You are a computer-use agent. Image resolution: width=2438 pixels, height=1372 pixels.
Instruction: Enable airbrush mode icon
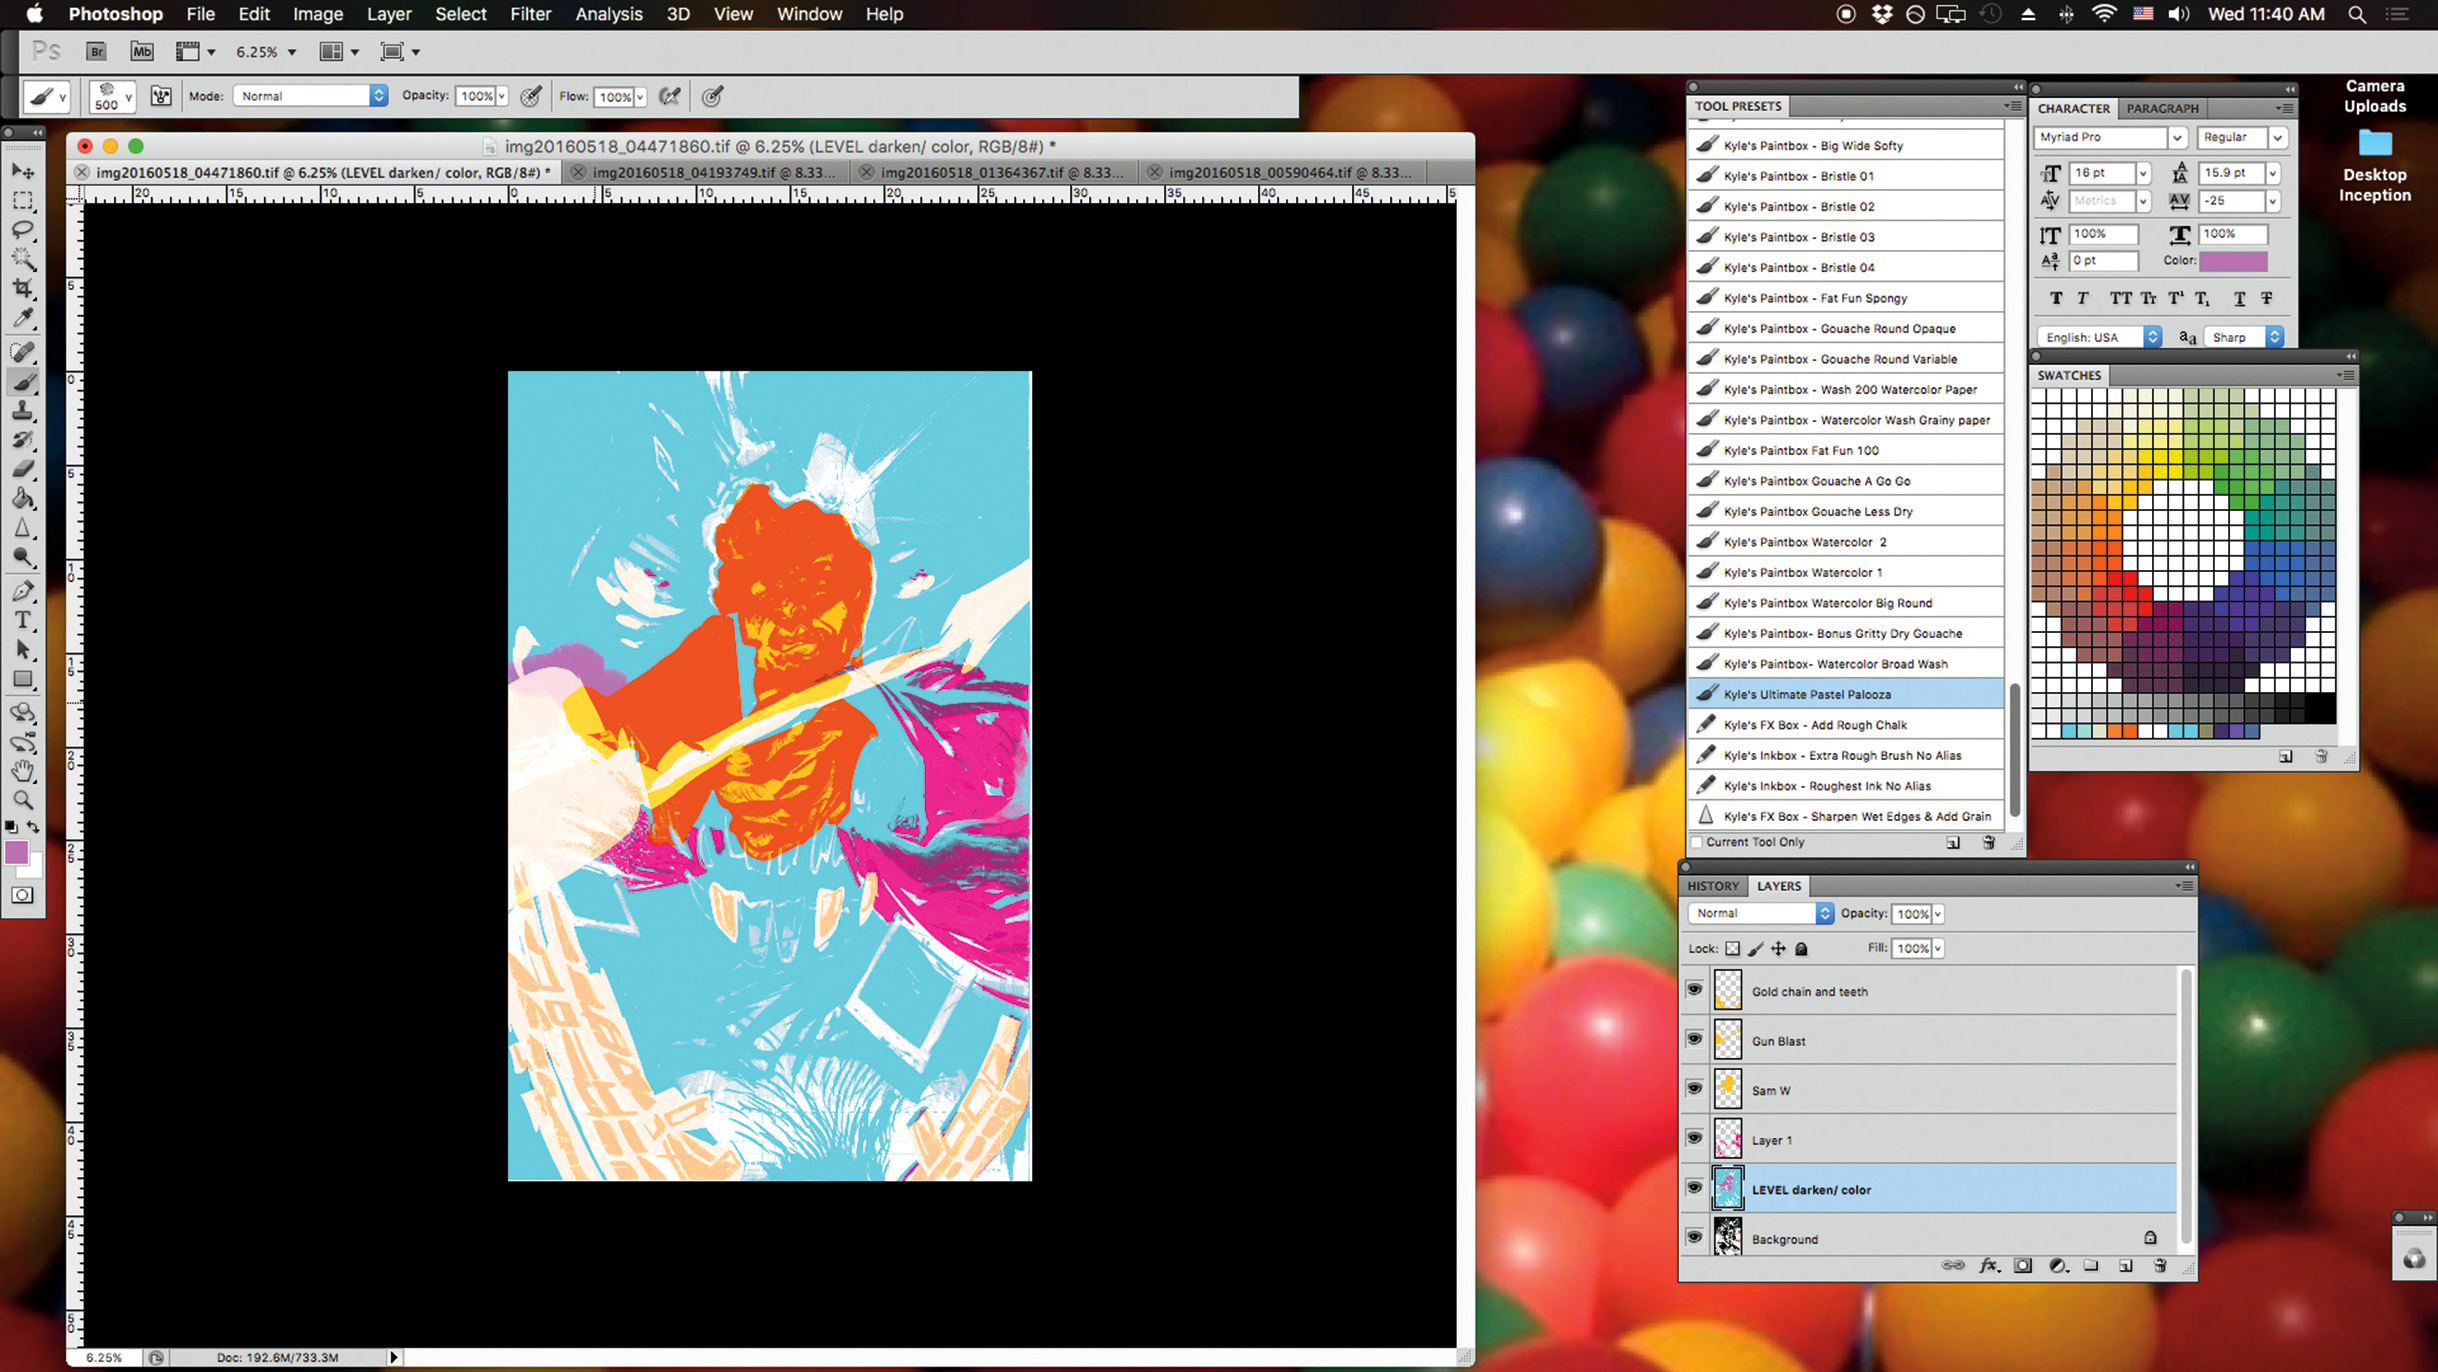(670, 96)
